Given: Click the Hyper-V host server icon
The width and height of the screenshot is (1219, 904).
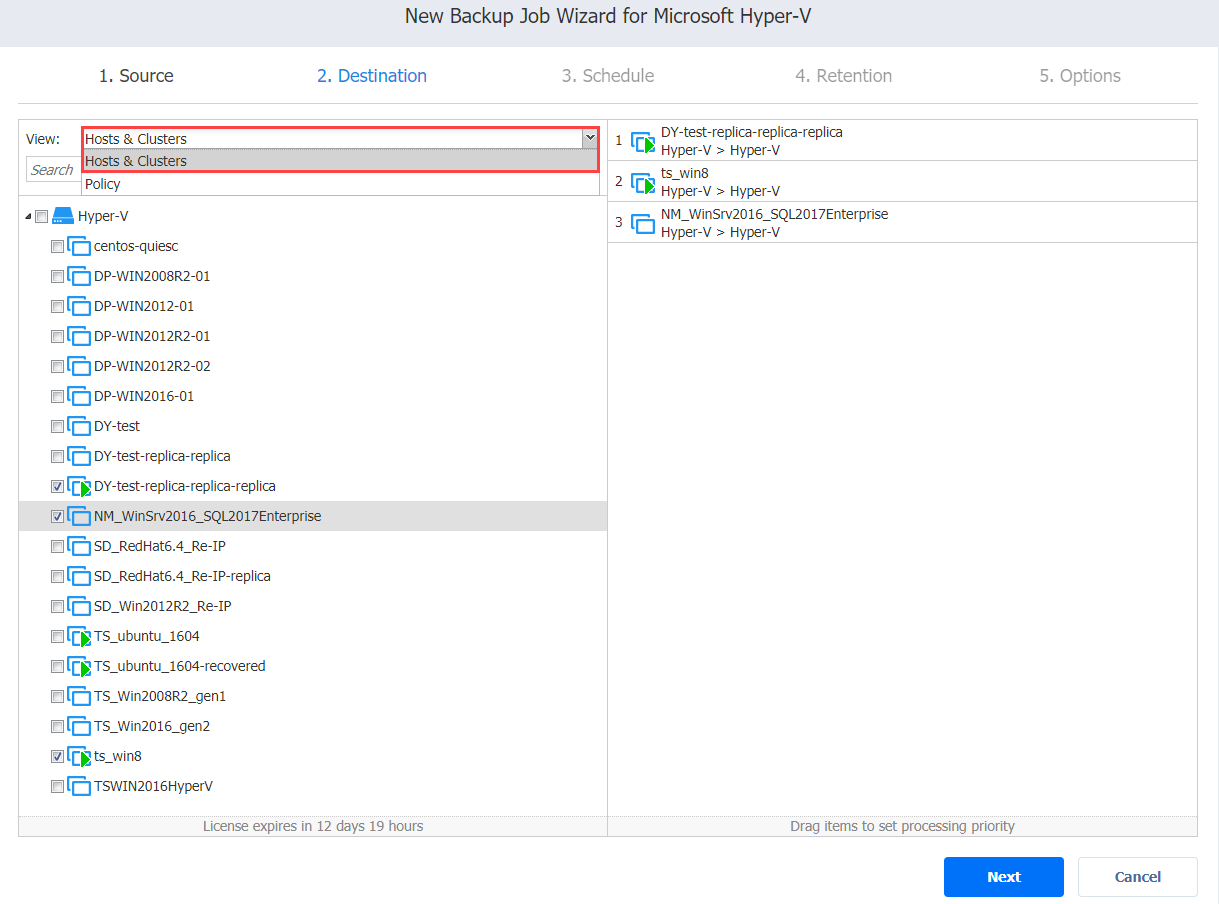Looking at the screenshot, I should (63, 216).
